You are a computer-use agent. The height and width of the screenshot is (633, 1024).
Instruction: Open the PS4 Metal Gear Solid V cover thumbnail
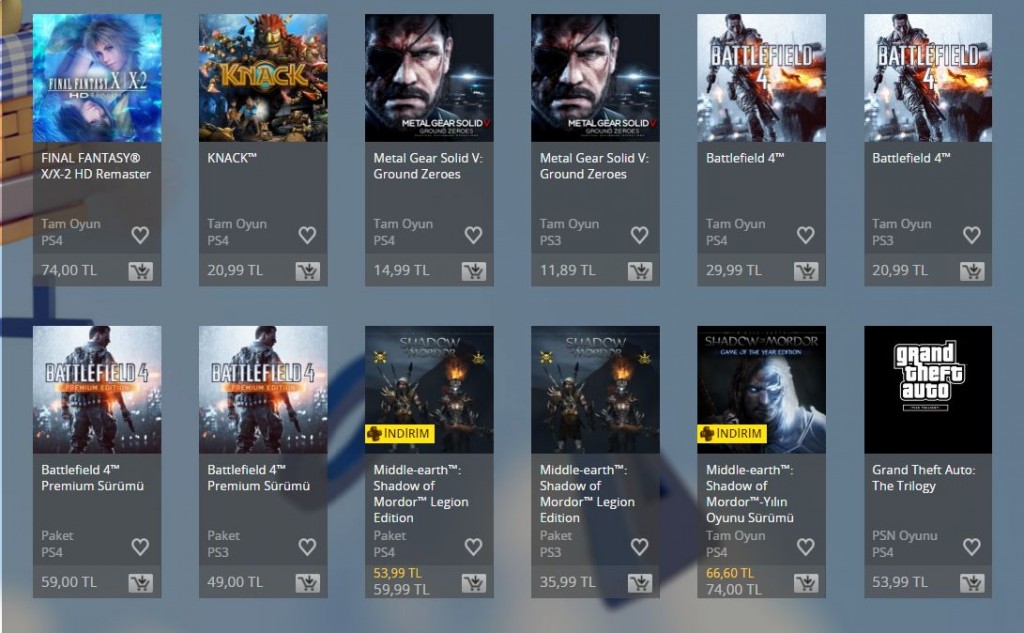point(429,78)
